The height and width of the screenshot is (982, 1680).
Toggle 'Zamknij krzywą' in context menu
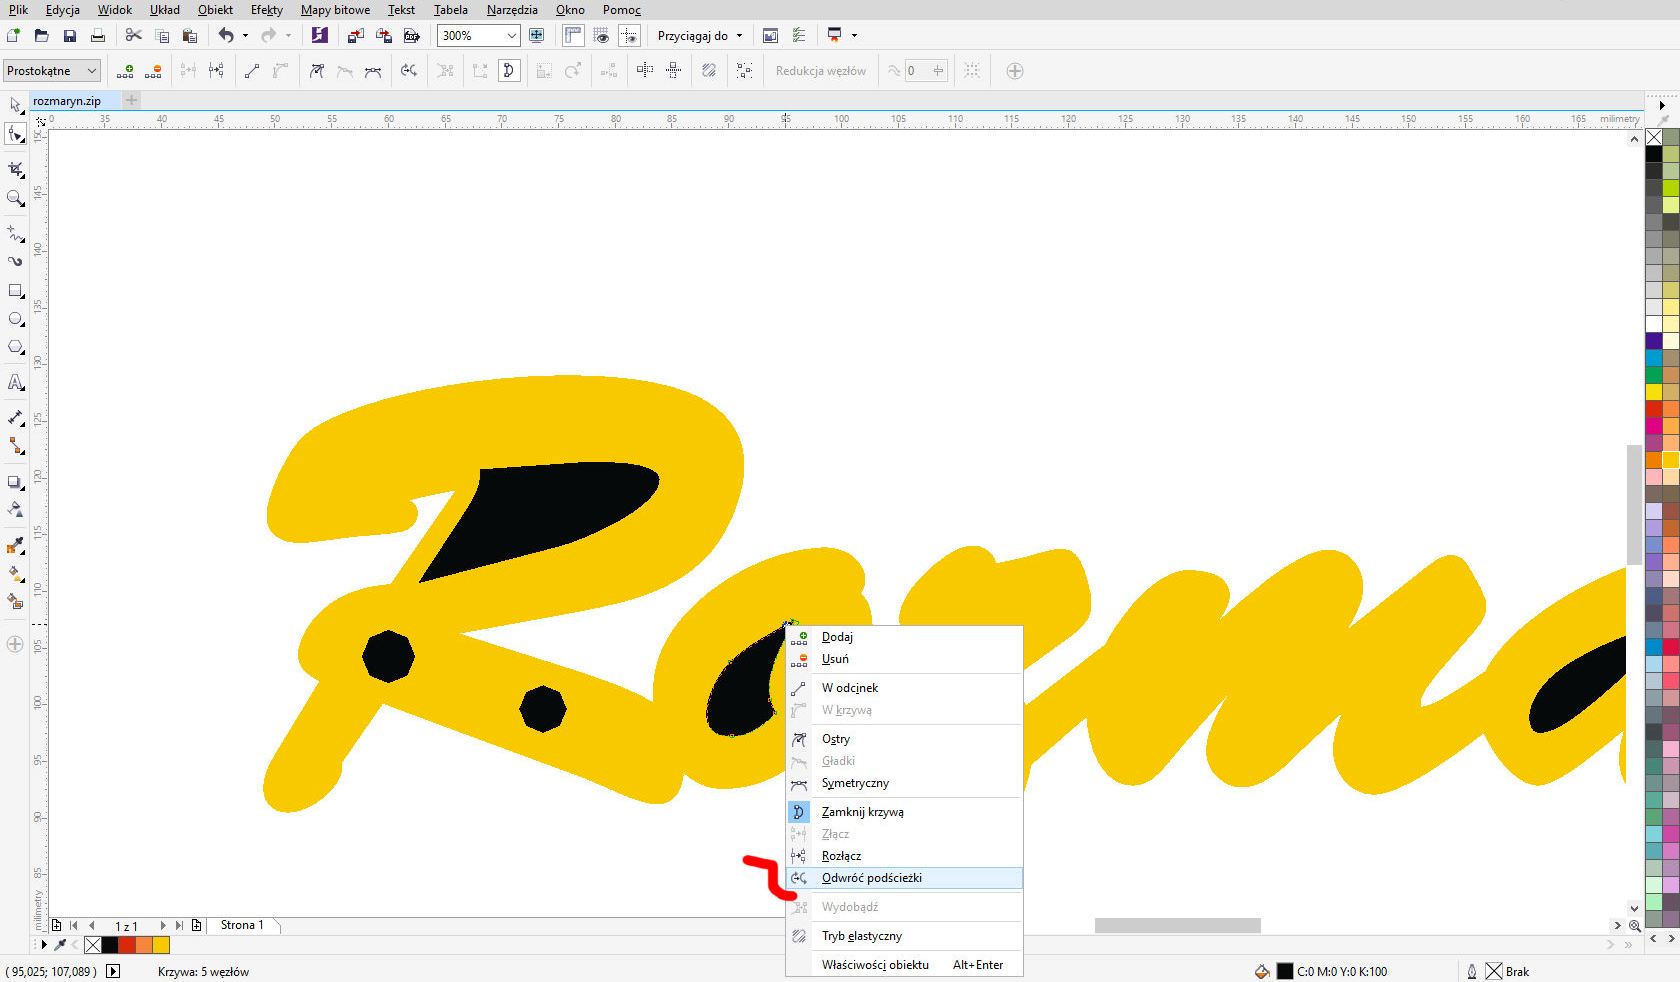[x=862, y=812]
